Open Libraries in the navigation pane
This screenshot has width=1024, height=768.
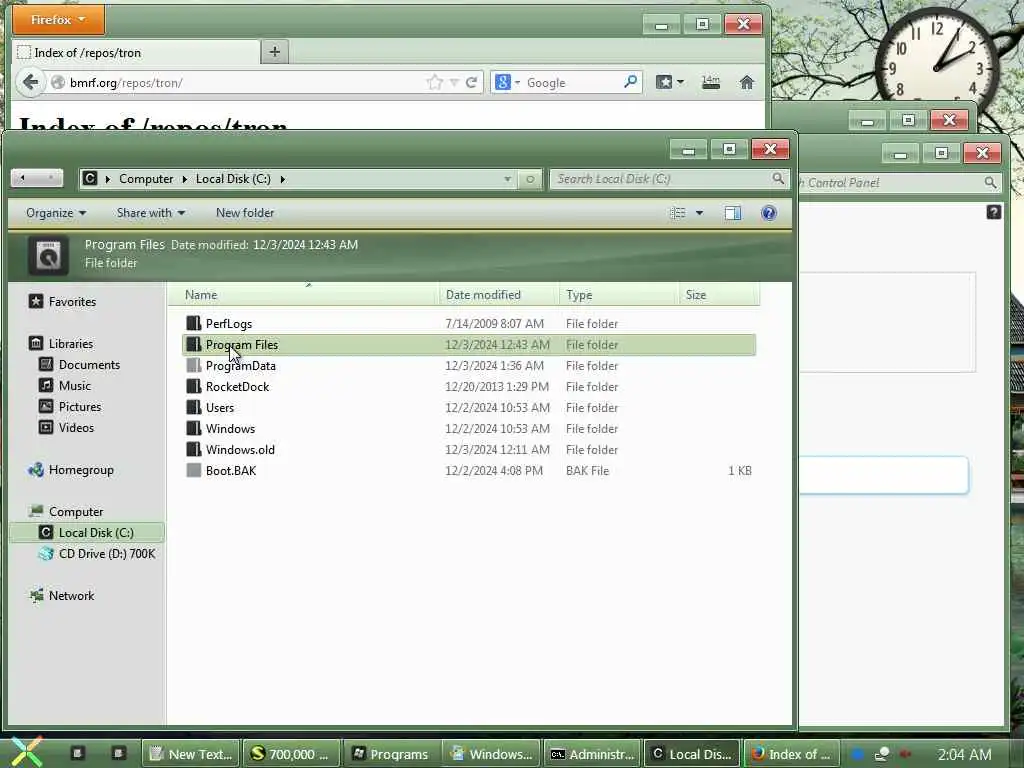pyautogui.click(x=71, y=344)
